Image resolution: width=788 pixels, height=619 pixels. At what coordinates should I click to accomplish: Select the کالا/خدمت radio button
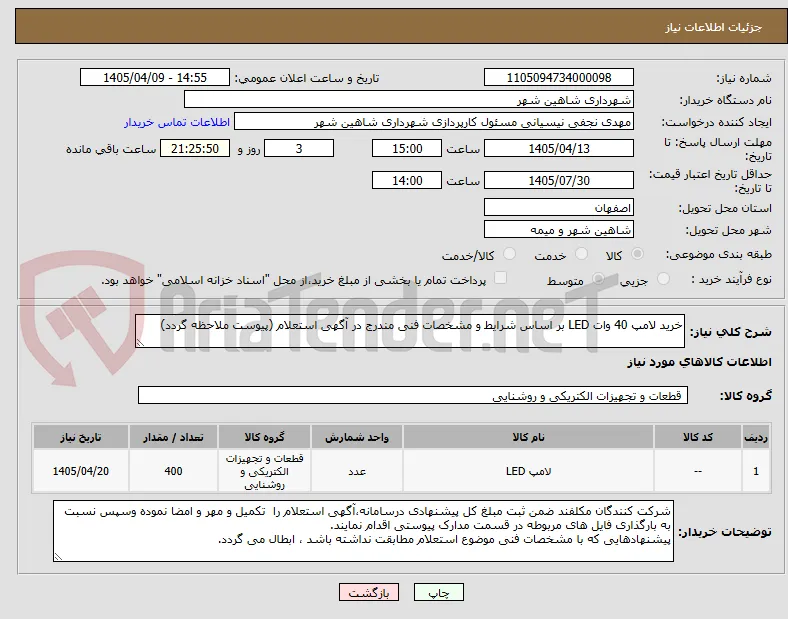pos(510,254)
